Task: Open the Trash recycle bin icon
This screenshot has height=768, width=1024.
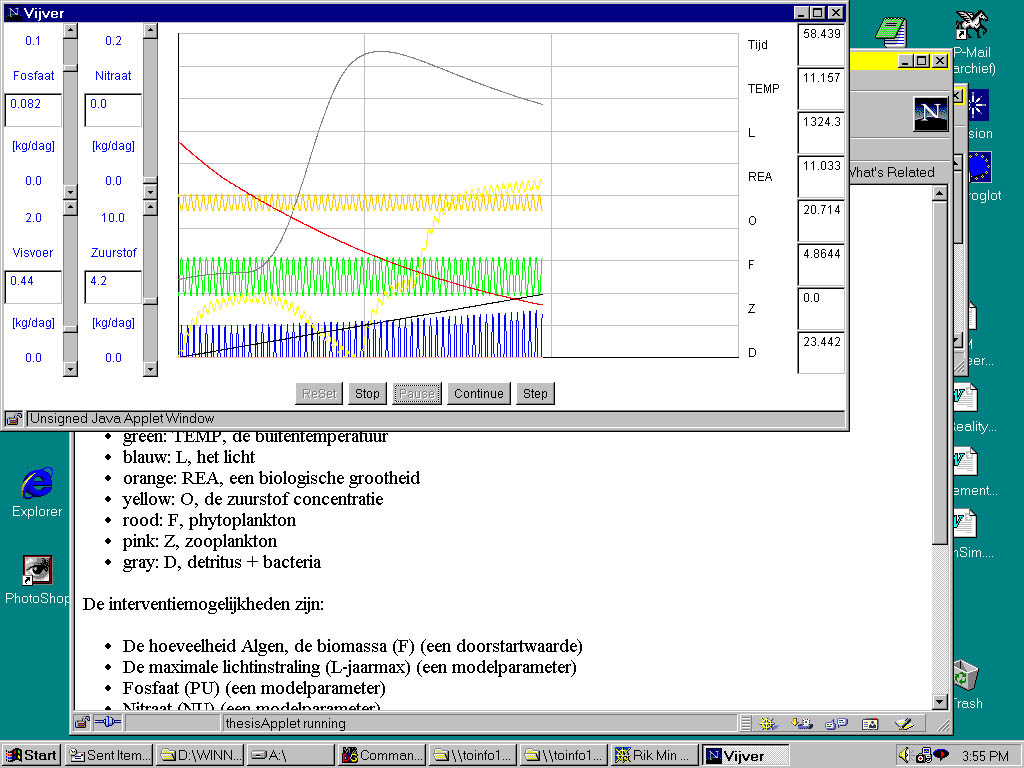Action: [966, 675]
